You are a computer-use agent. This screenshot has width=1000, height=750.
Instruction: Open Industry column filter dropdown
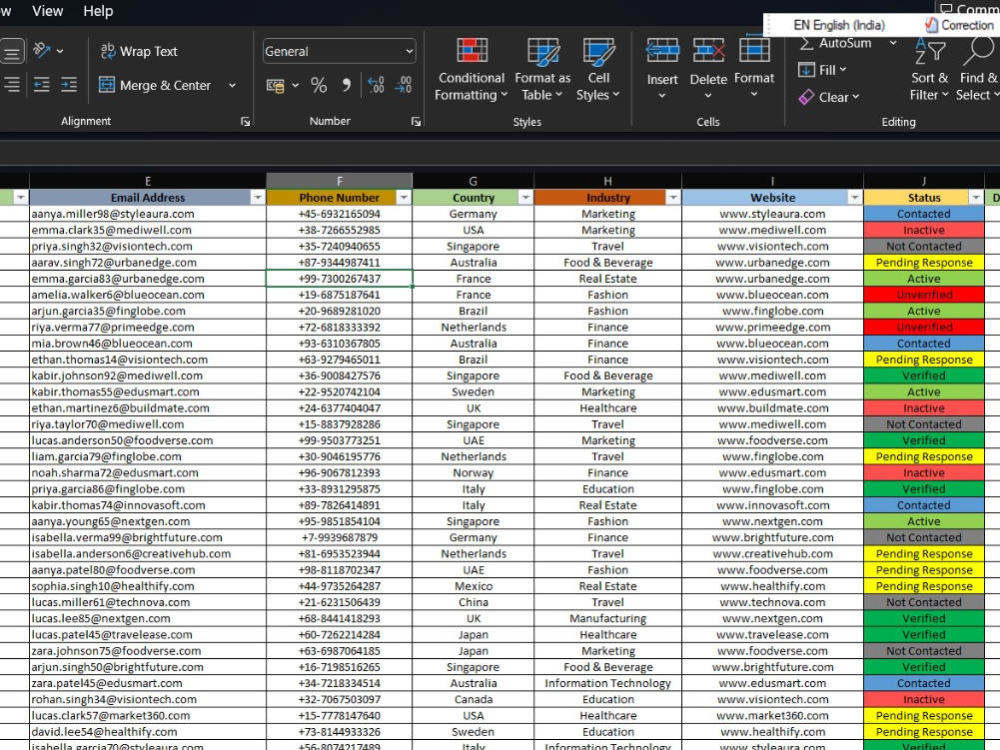click(x=673, y=198)
